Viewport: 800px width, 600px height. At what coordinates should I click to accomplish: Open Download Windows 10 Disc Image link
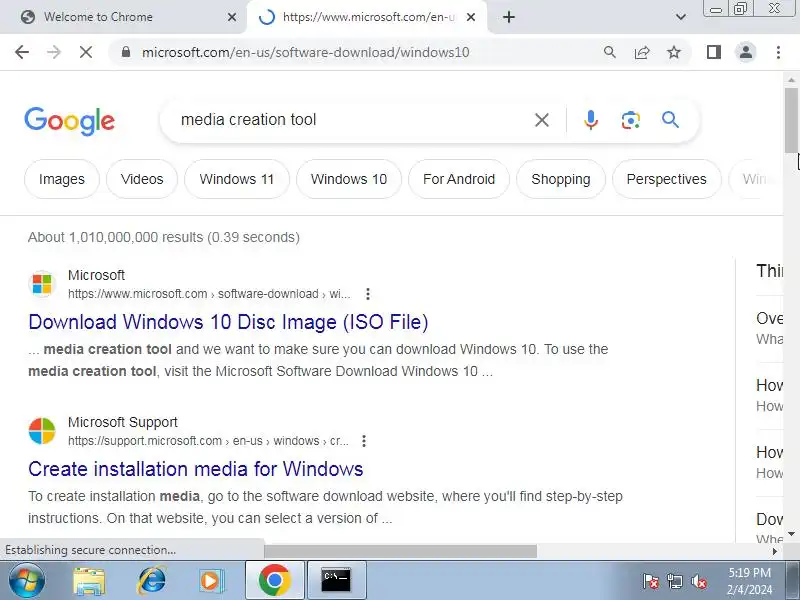pos(228,322)
